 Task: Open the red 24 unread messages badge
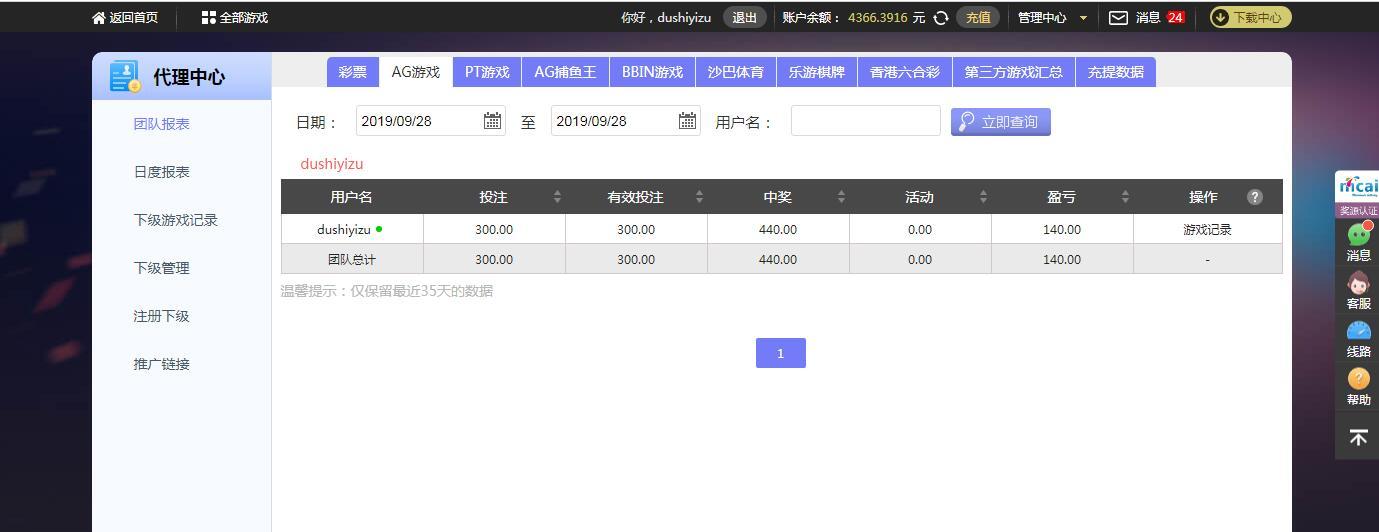click(1175, 18)
